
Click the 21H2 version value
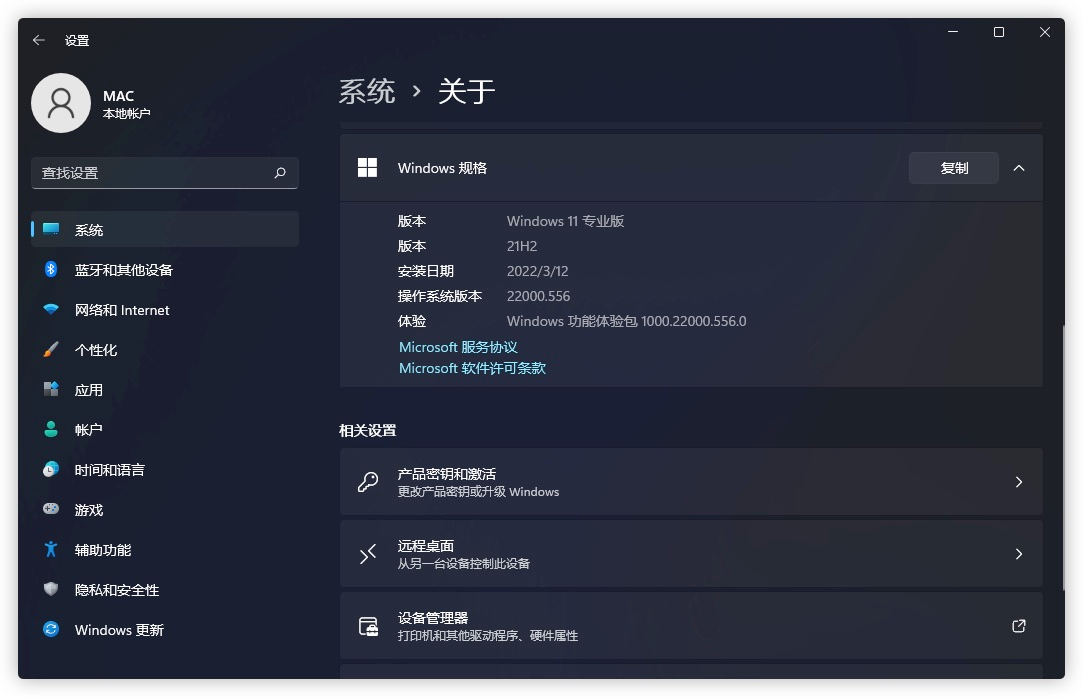point(522,246)
